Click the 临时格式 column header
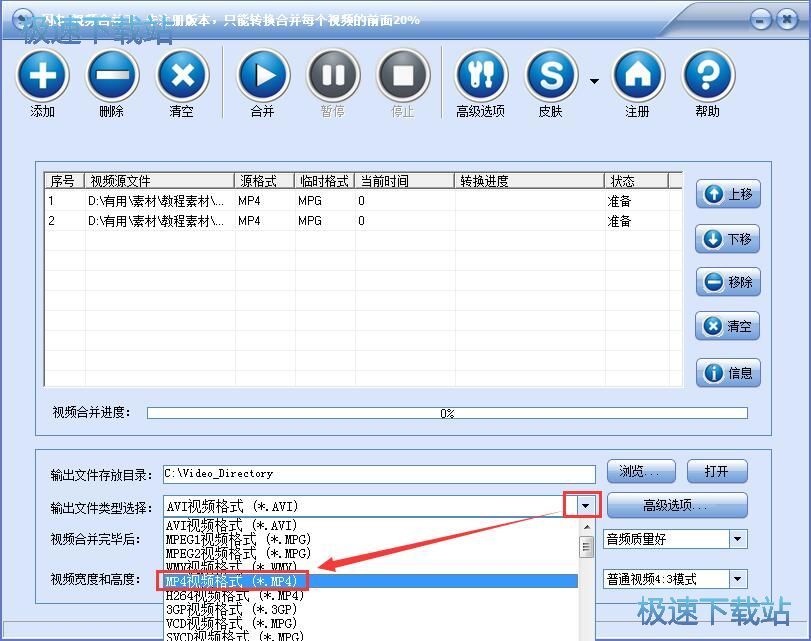 (324, 181)
